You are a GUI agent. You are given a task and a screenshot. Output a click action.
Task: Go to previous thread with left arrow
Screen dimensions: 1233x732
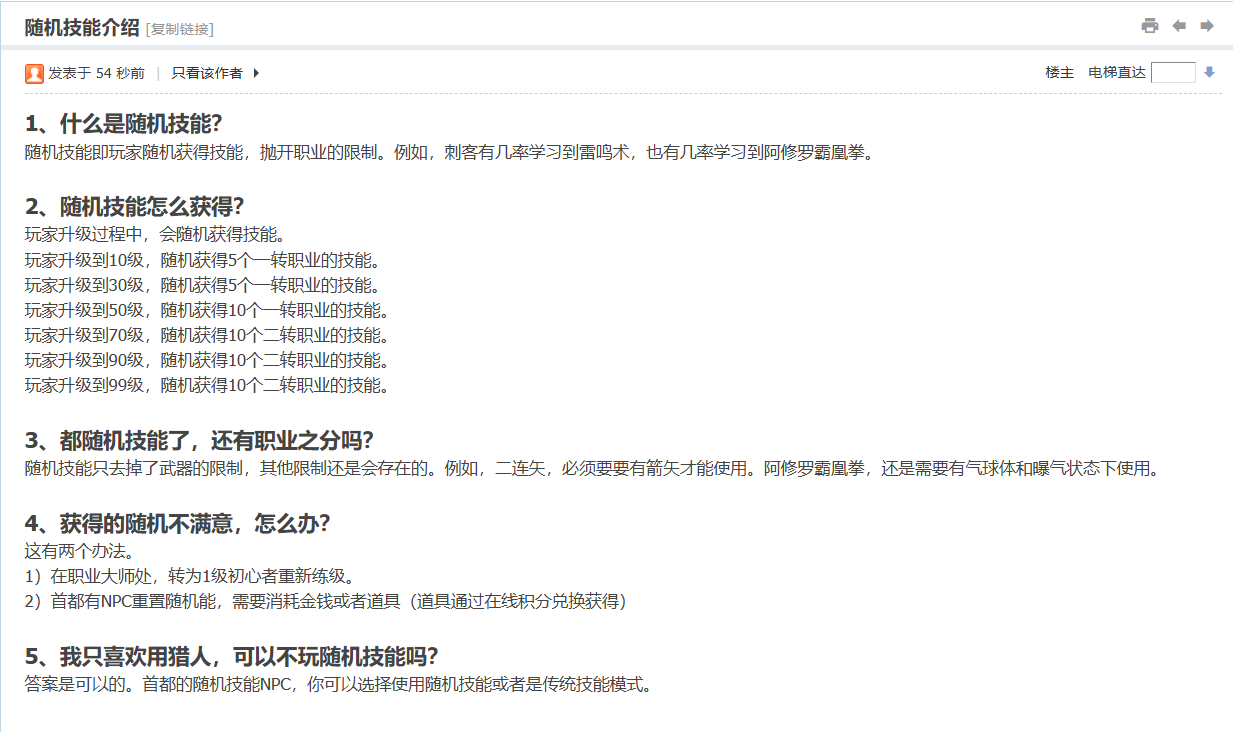1179,26
